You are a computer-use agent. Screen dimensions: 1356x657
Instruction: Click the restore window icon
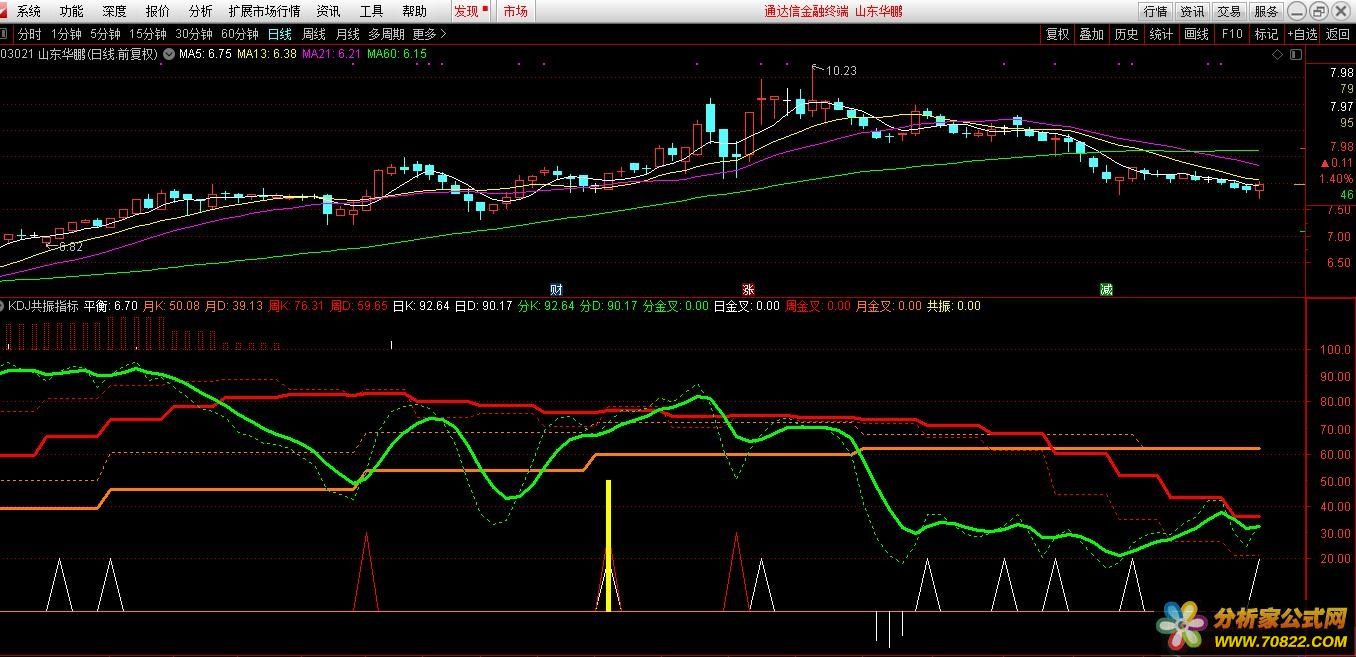(x=1319, y=11)
